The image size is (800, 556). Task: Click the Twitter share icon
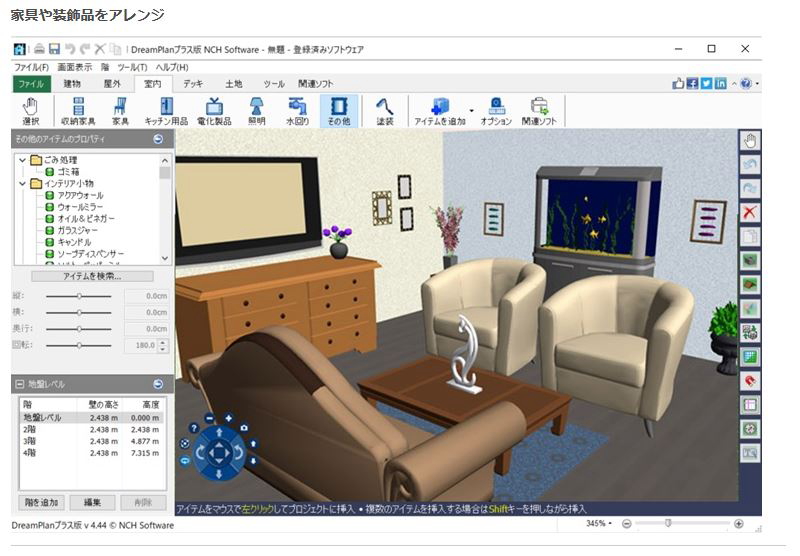point(706,83)
